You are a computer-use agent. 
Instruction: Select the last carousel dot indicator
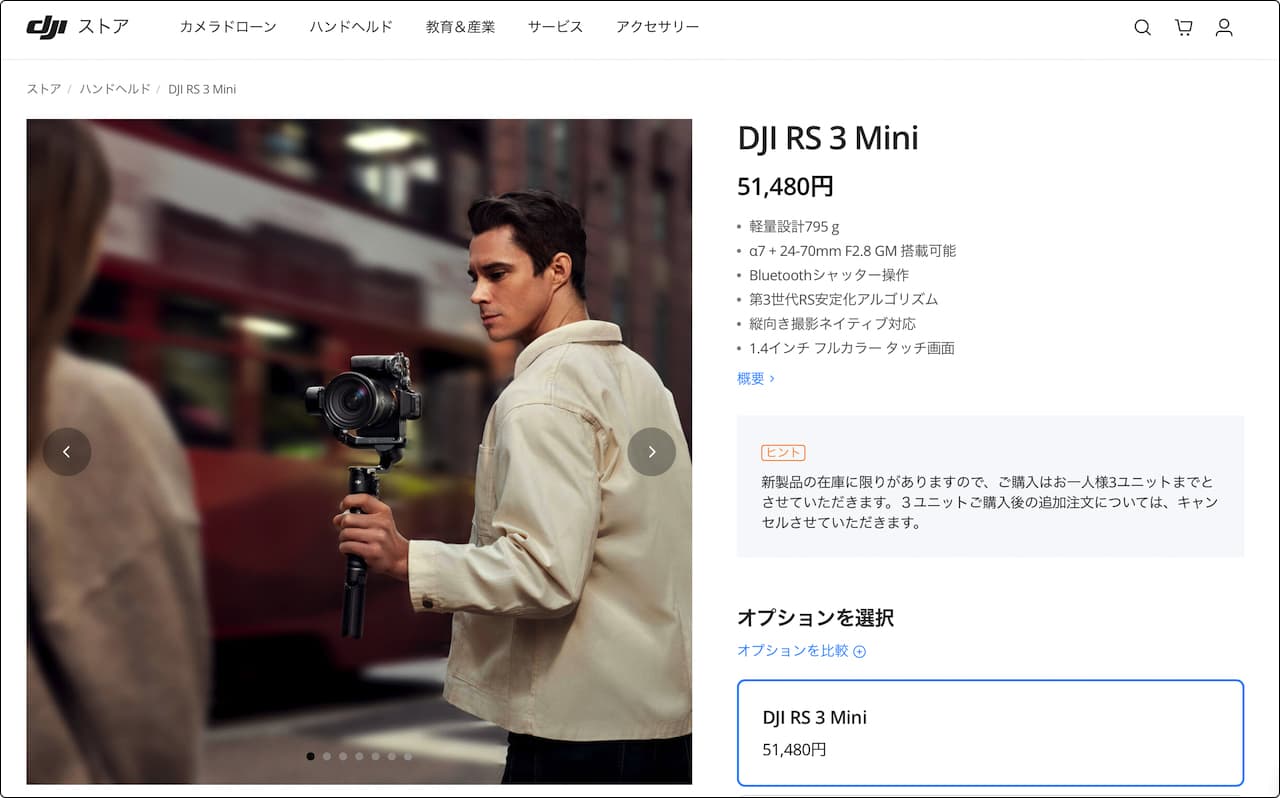pyautogui.click(x=408, y=756)
